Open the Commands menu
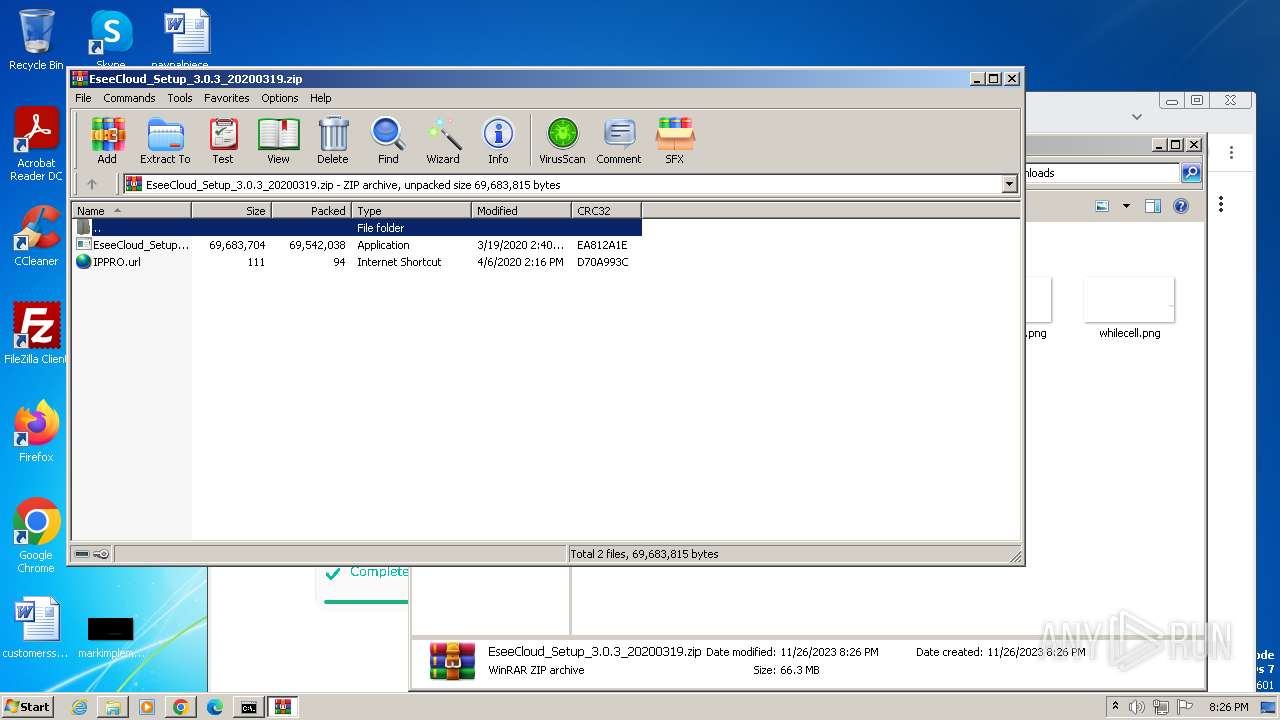Screen dimensions: 1280x720 click(129, 98)
